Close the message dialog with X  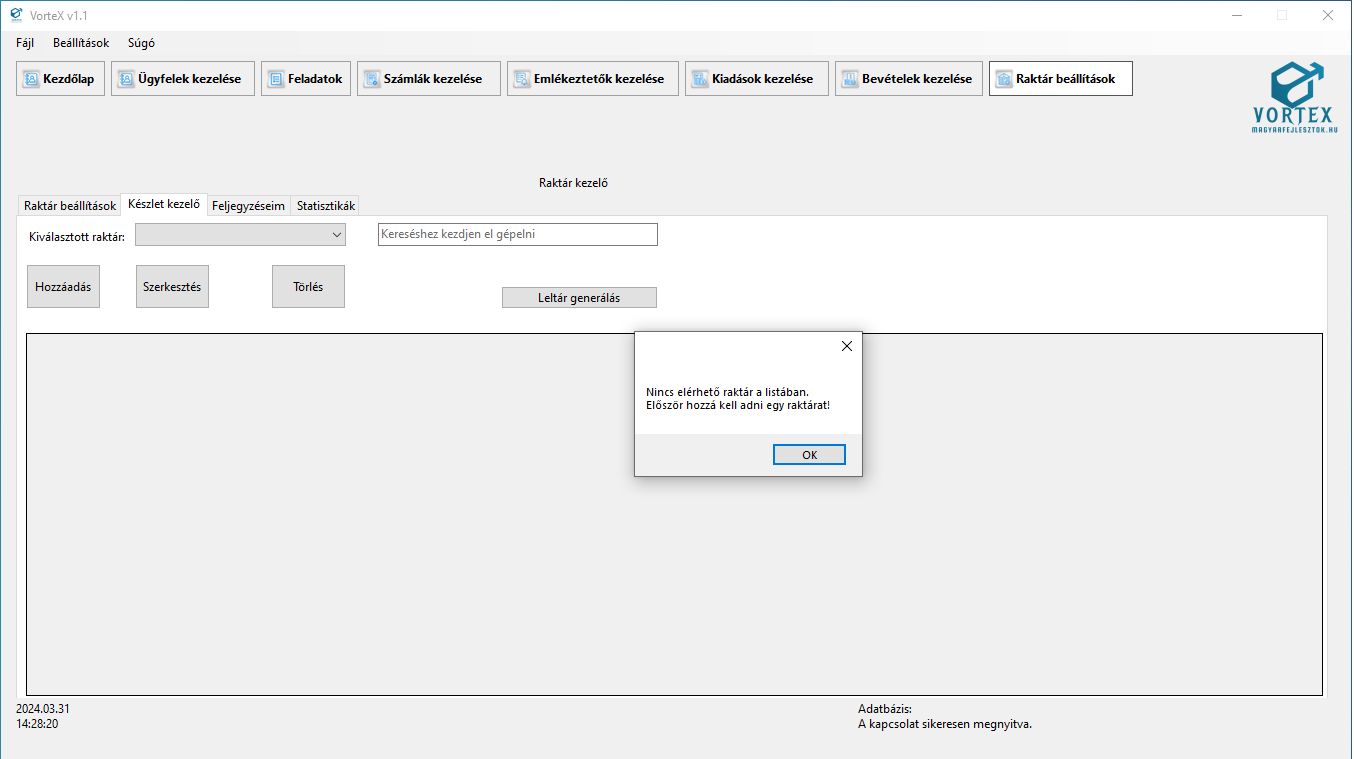pos(846,346)
